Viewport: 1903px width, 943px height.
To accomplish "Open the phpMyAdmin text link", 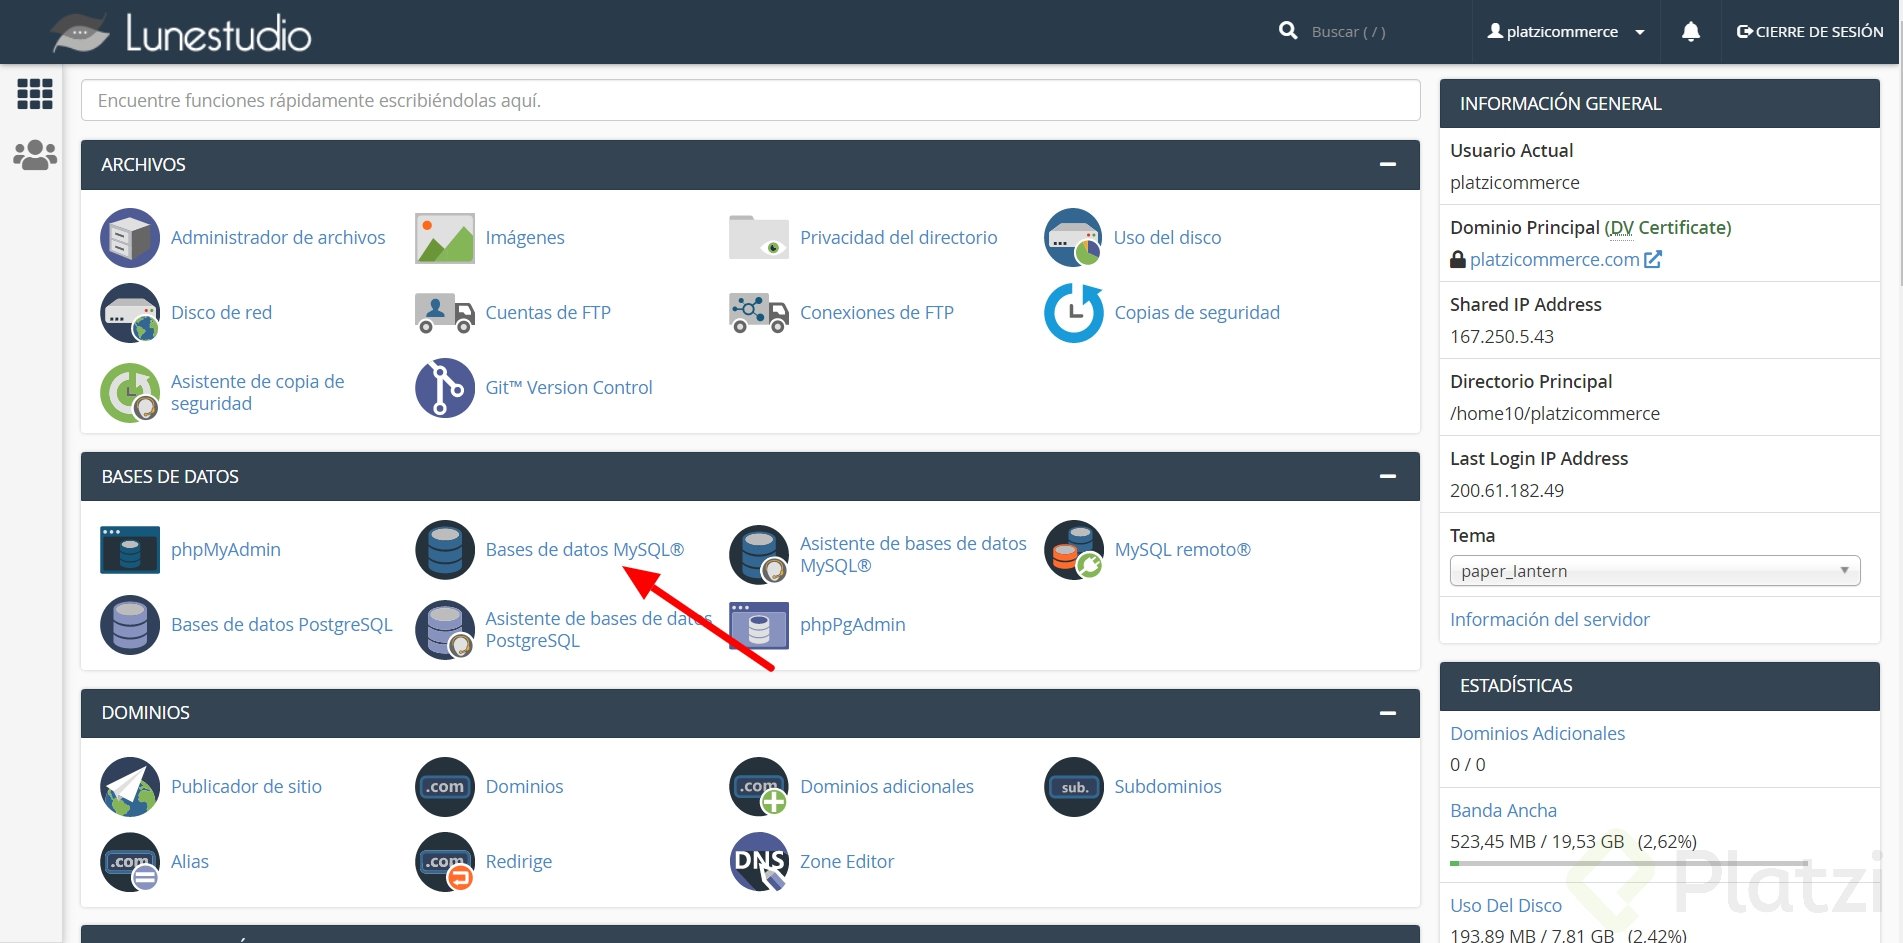I will (226, 550).
